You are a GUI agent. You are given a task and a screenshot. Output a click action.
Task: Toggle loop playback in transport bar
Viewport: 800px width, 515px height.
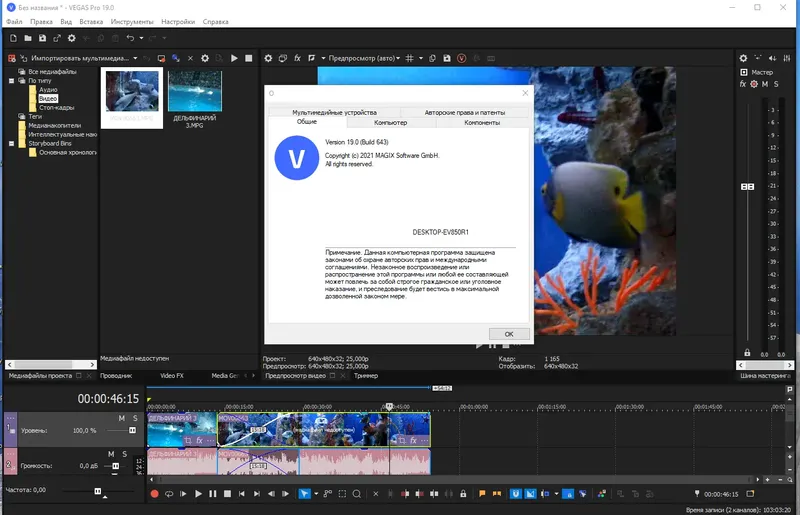coord(169,494)
